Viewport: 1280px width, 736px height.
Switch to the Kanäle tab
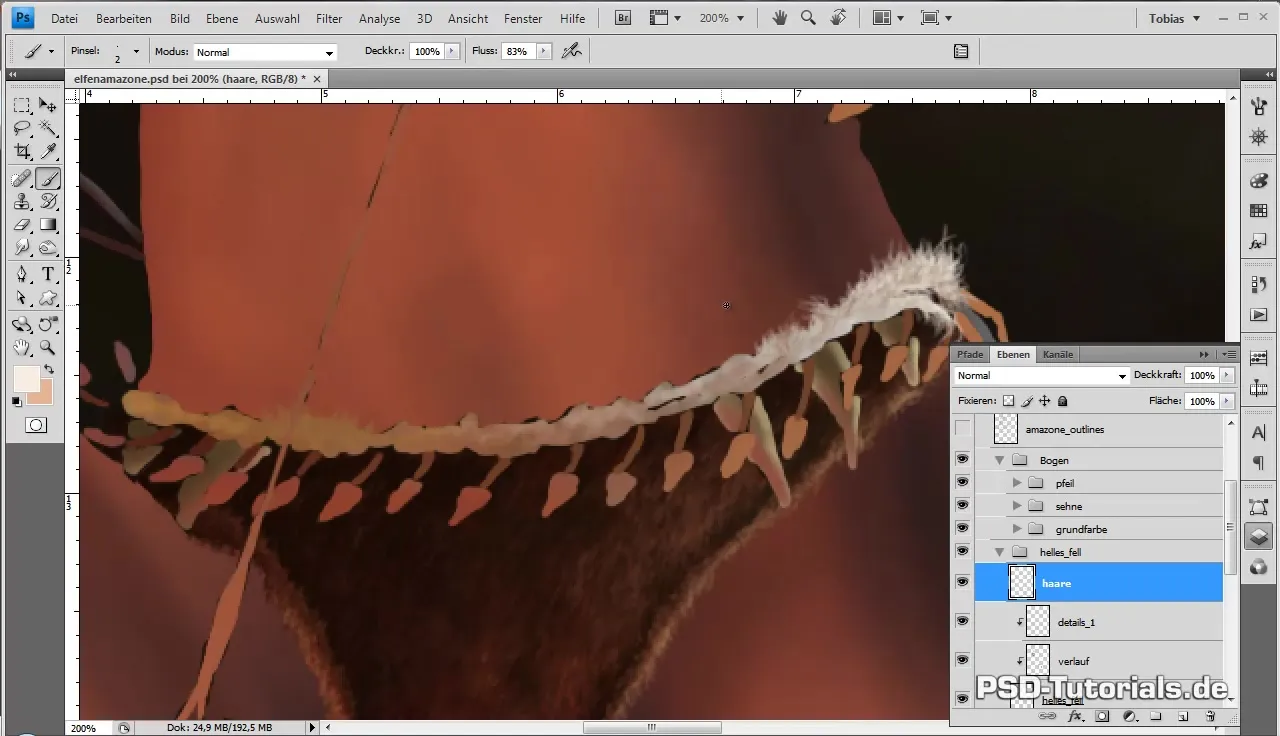1058,354
